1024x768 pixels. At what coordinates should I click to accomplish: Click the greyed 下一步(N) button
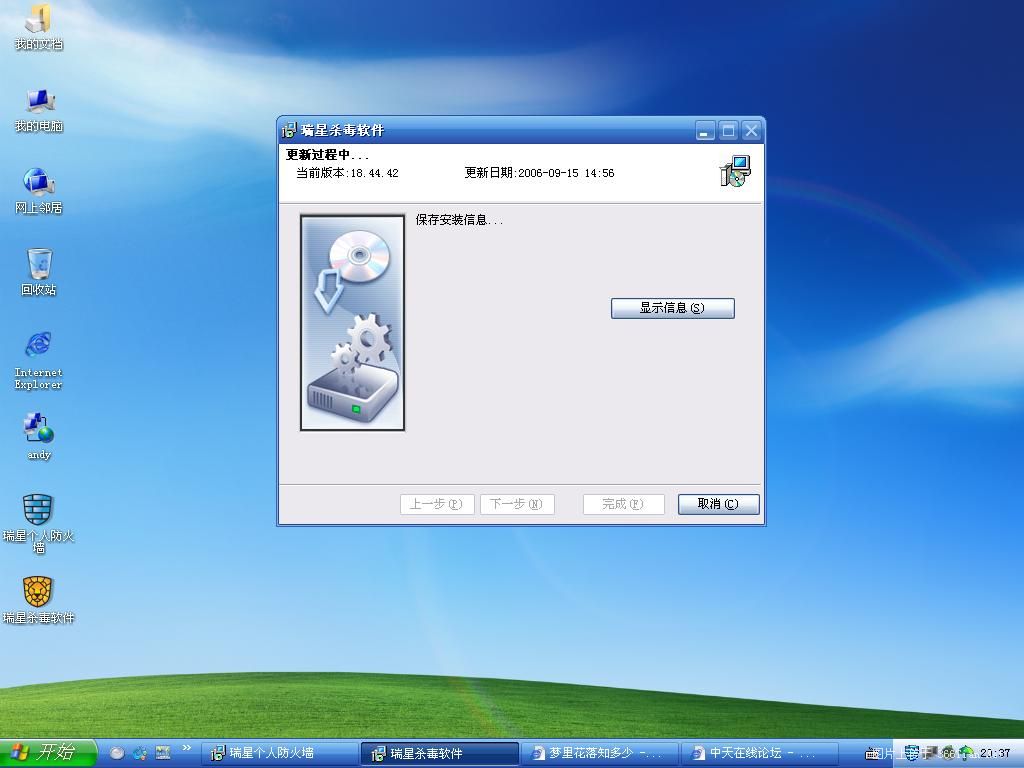point(517,504)
